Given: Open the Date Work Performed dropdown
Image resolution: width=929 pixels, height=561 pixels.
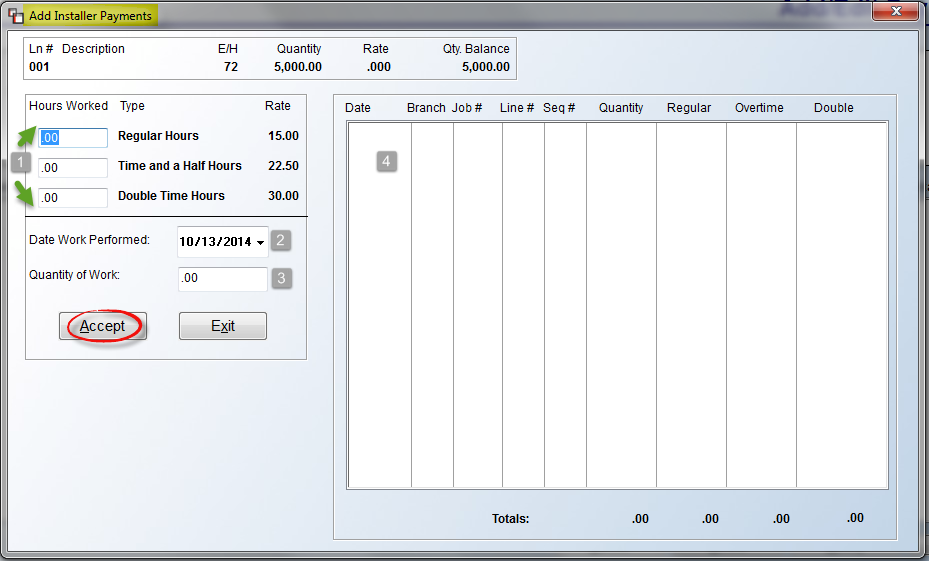Looking at the screenshot, I should pyautogui.click(x=261, y=242).
